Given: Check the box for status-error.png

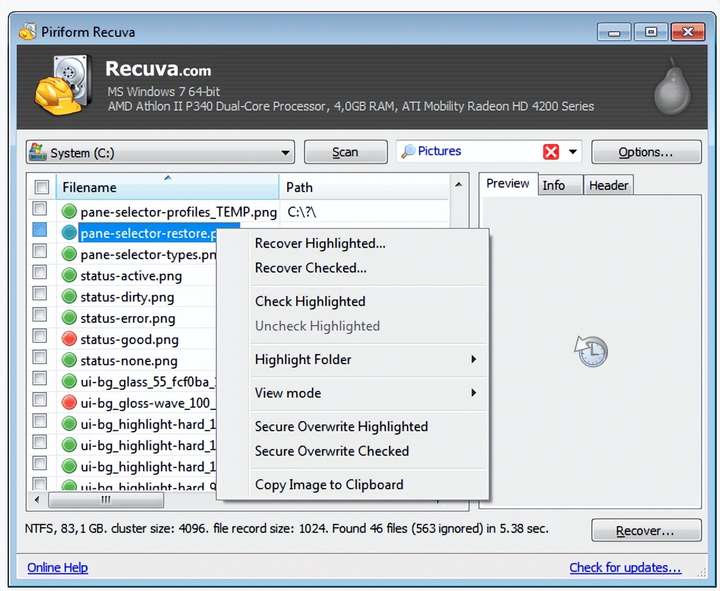Looking at the screenshot, I should pos(40,315).
